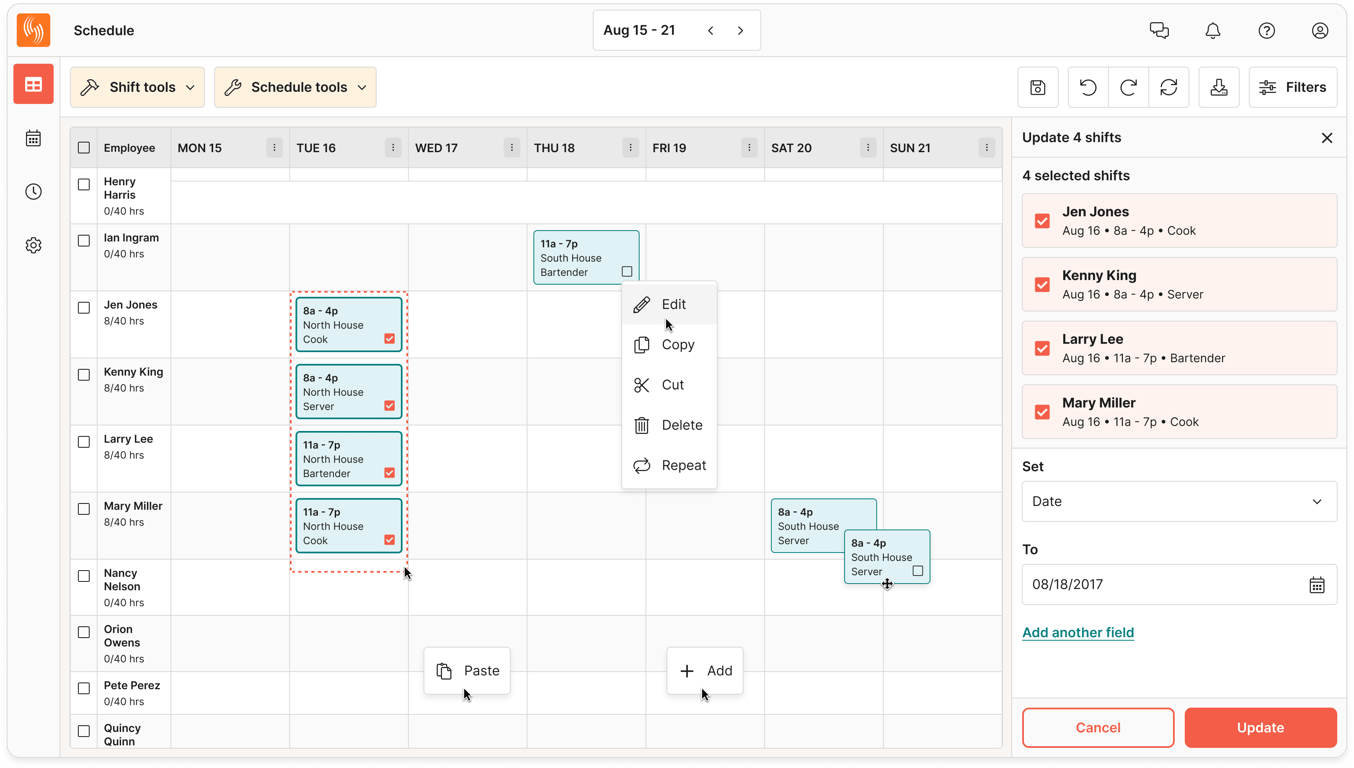Open FRI 19 column options menu

tap(749, 148)
